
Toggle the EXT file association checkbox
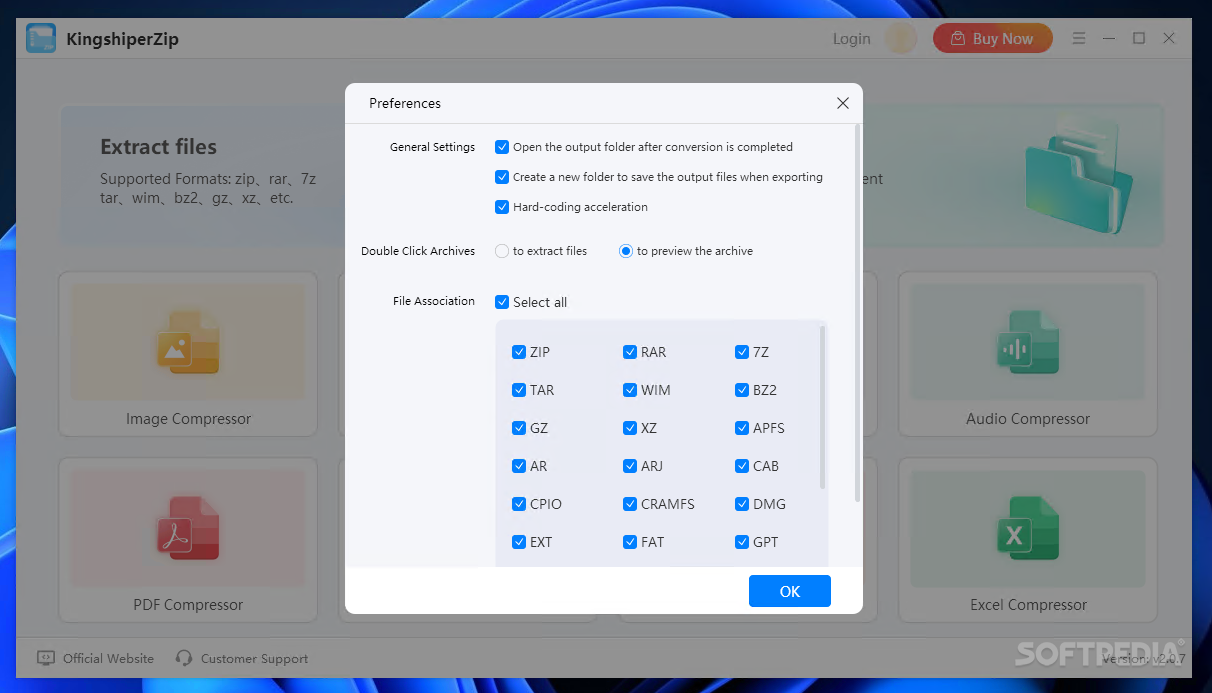point(519,542)
